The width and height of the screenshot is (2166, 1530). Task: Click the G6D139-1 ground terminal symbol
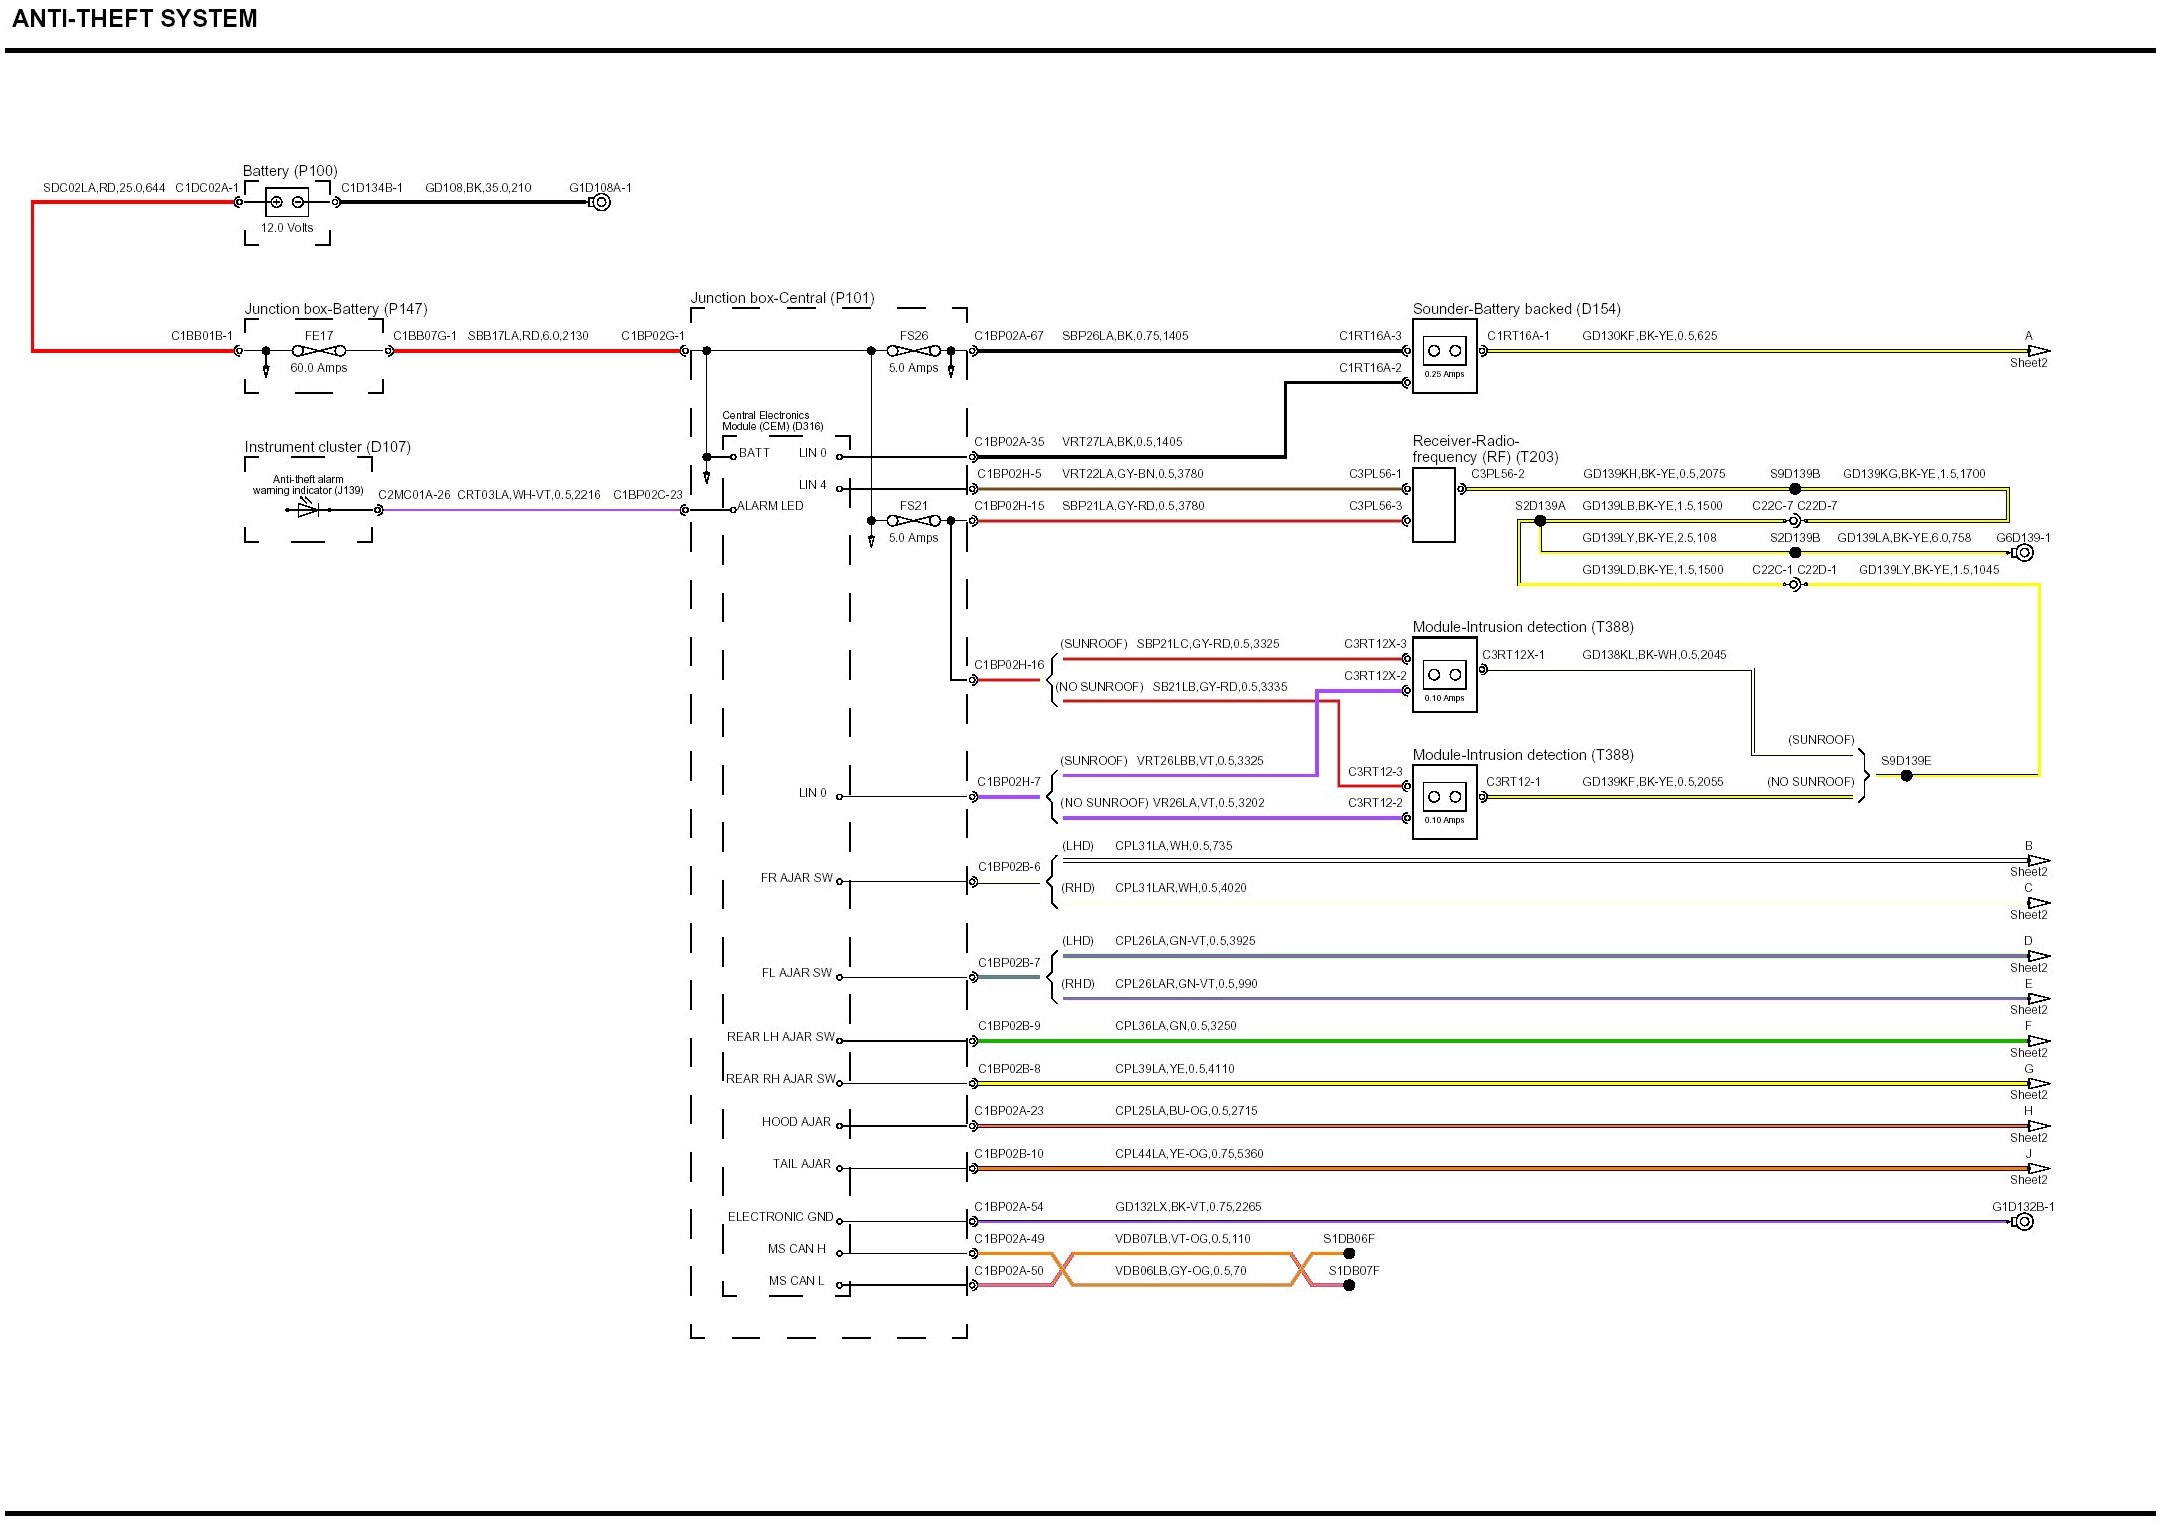(x=2024, y=553)
